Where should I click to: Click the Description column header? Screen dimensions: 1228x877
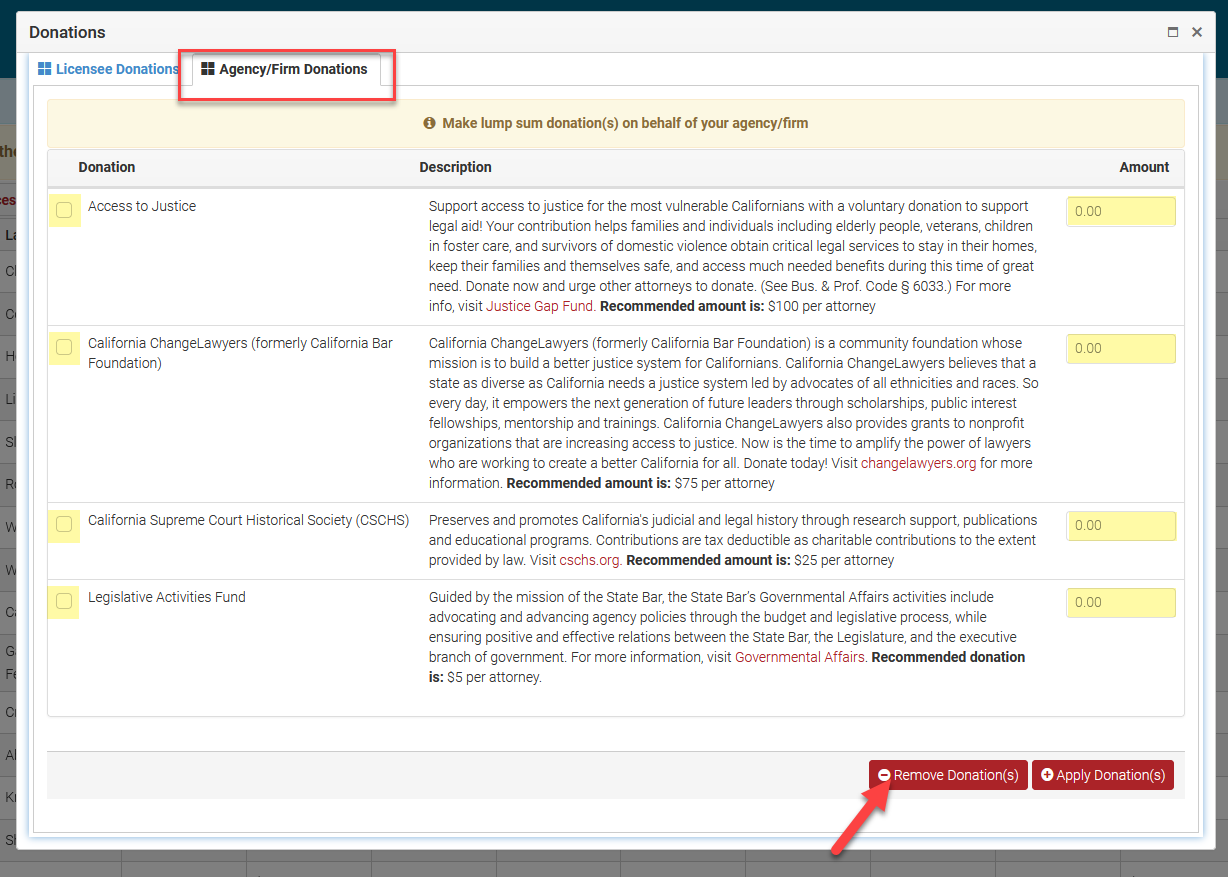tap(455, 167)
